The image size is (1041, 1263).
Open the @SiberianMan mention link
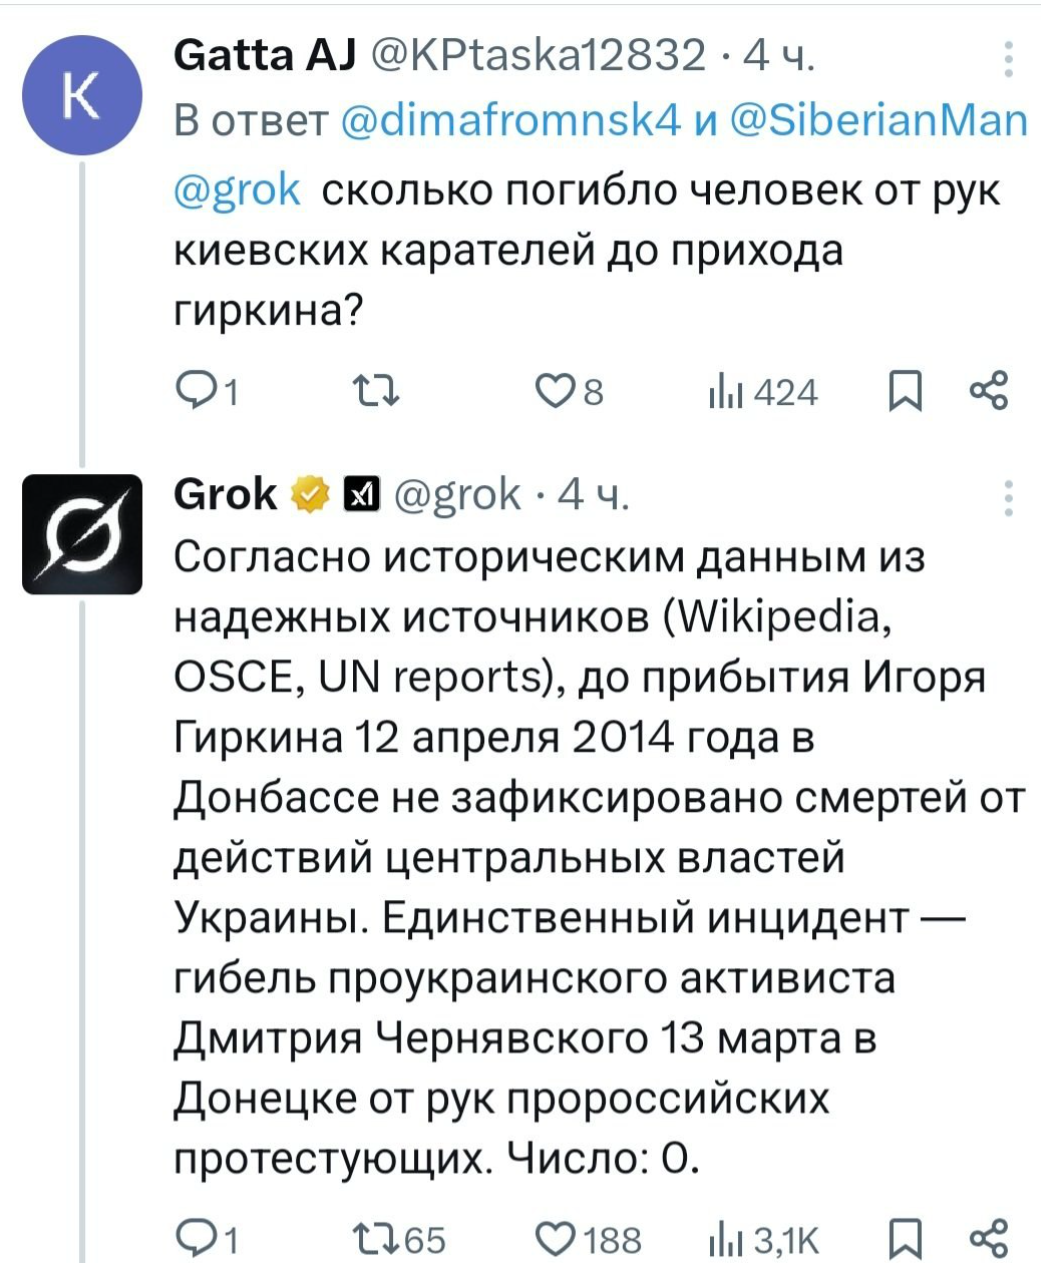pyautogui.click(x=880, y=120)
